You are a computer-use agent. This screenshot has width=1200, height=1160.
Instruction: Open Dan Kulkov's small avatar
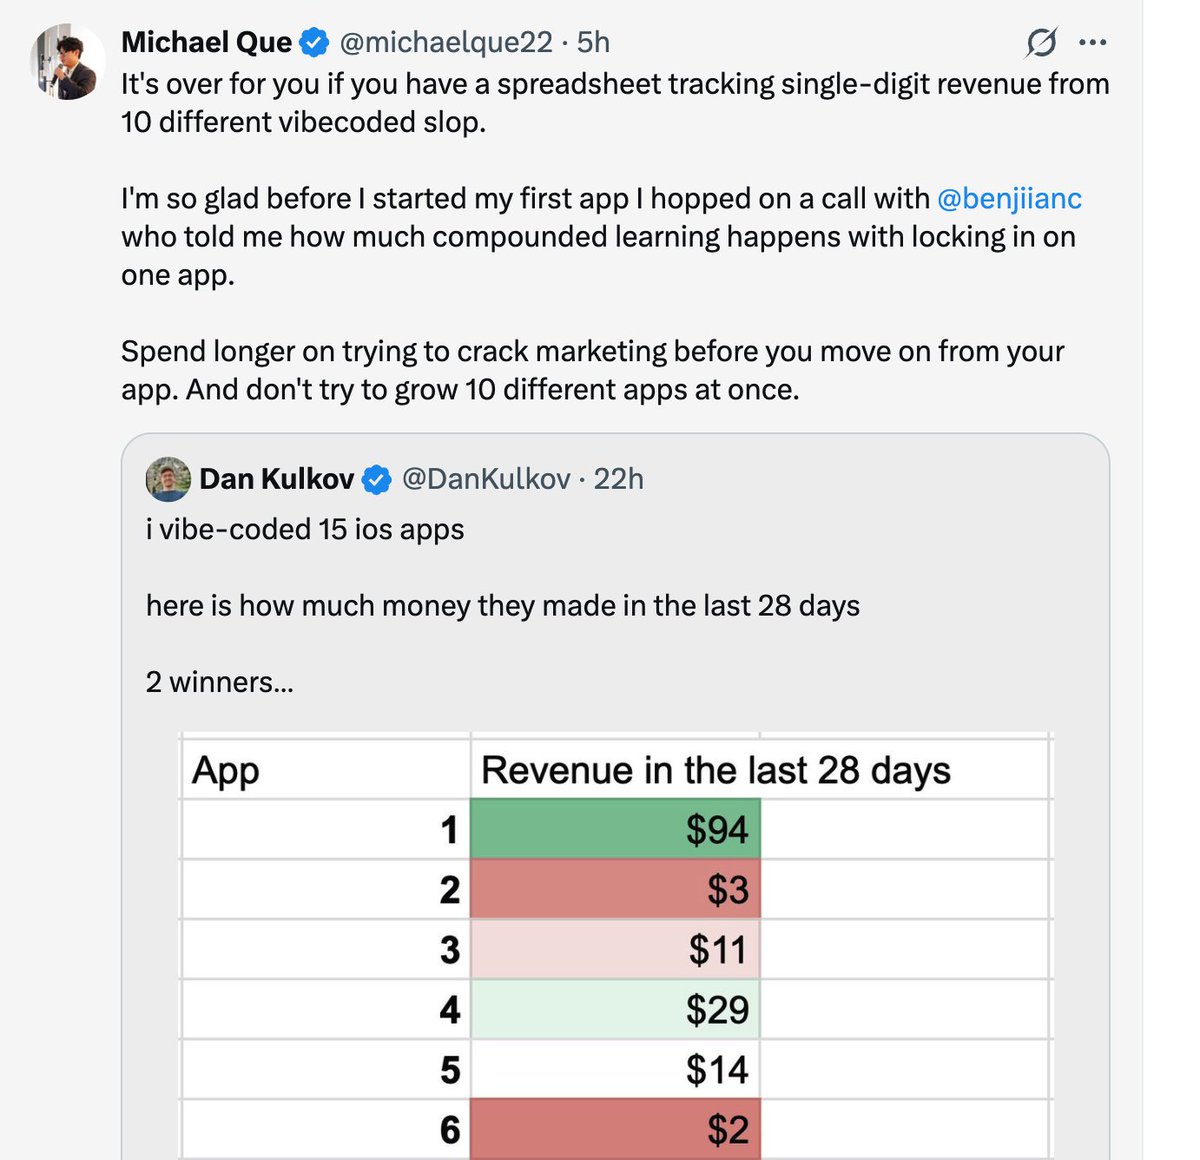pos(168,479)
